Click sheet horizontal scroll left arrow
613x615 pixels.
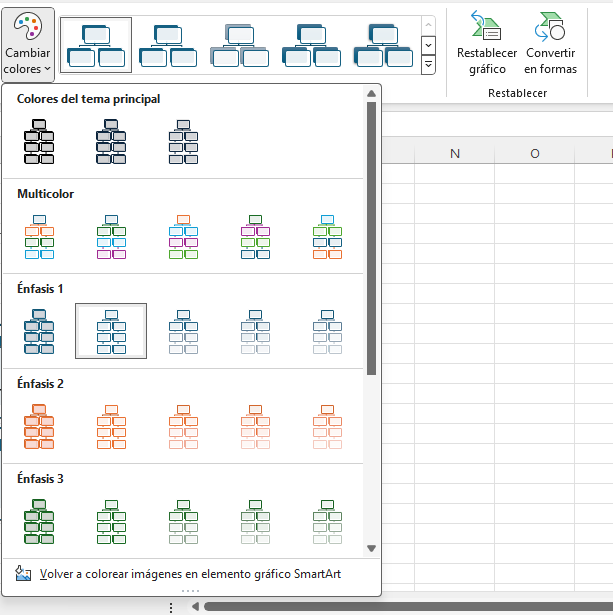click(195, 607)
